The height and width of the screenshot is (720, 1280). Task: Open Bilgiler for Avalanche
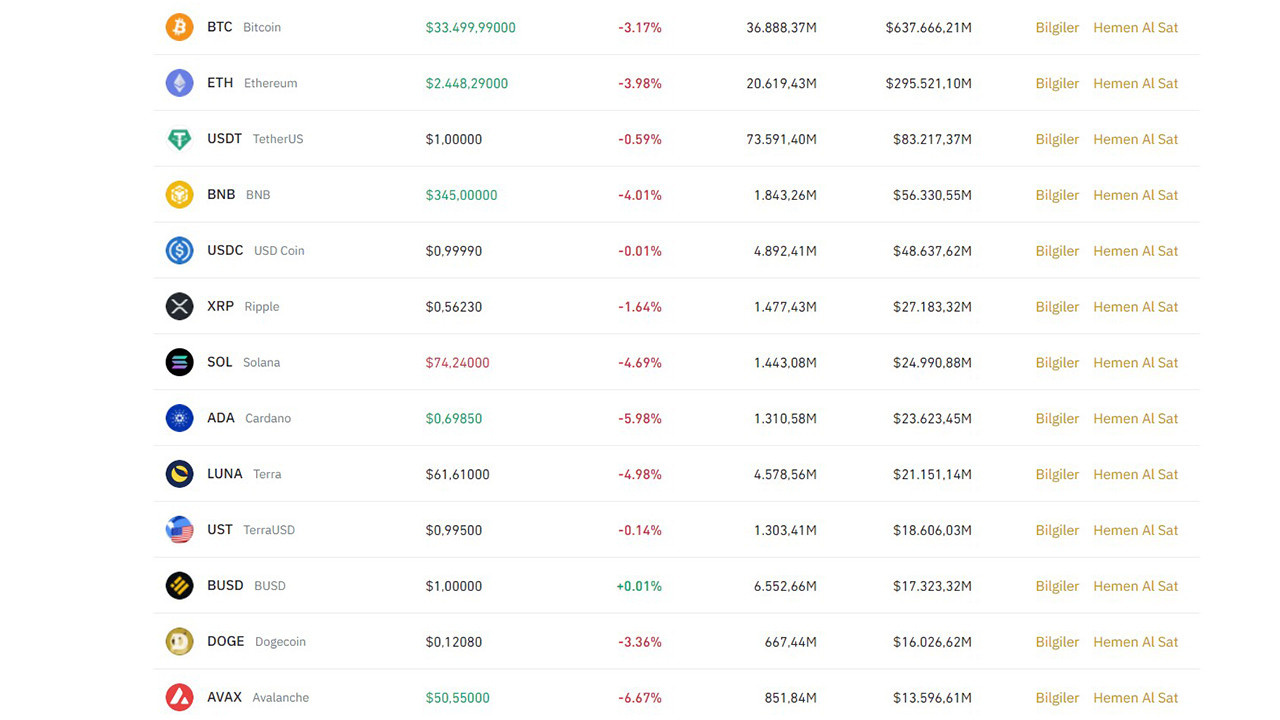pyautogui.click(x=1057, y=698)
